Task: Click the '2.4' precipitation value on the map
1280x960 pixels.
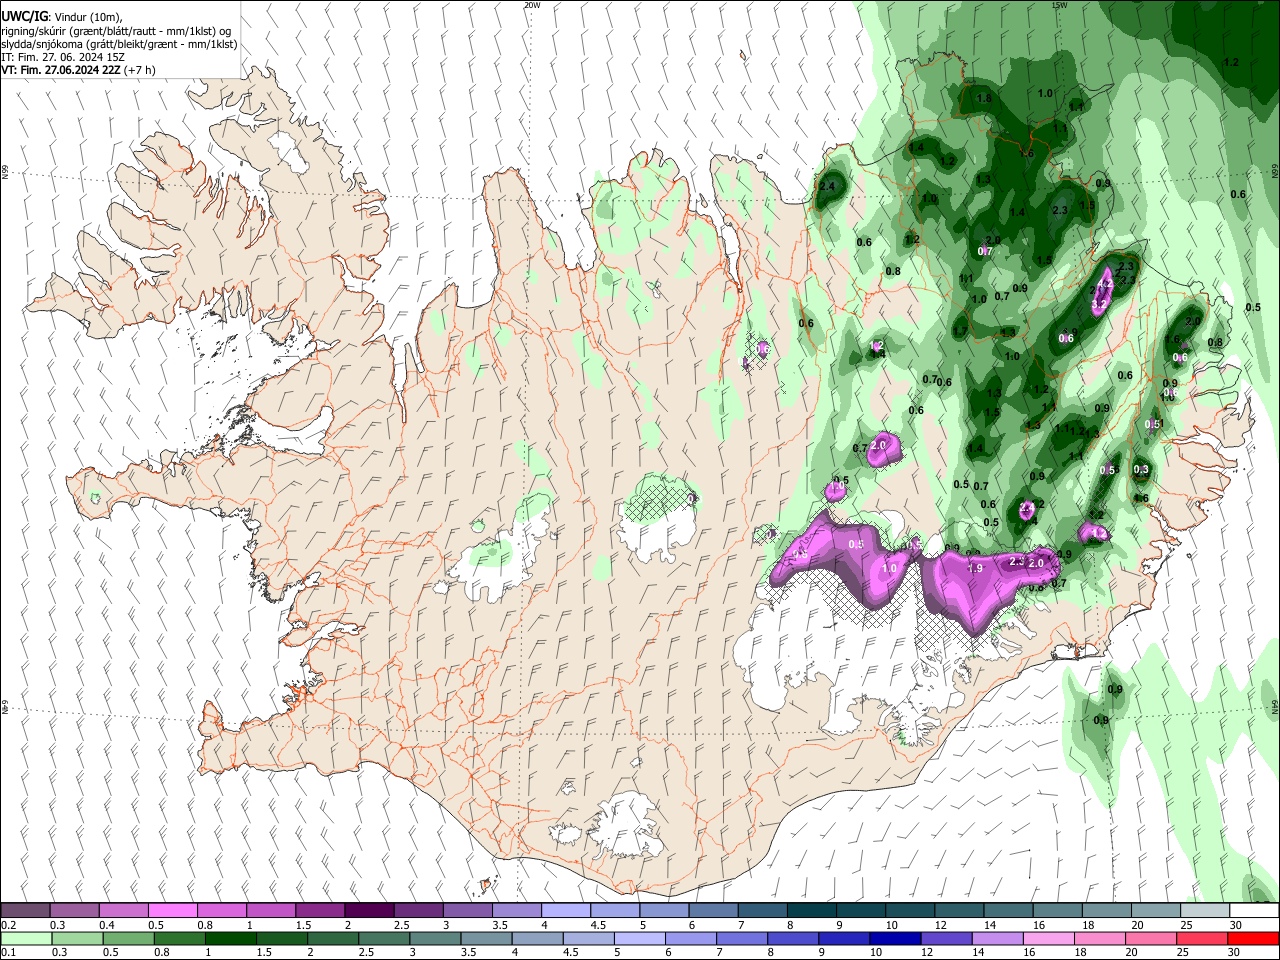Action: coord(827,187)
